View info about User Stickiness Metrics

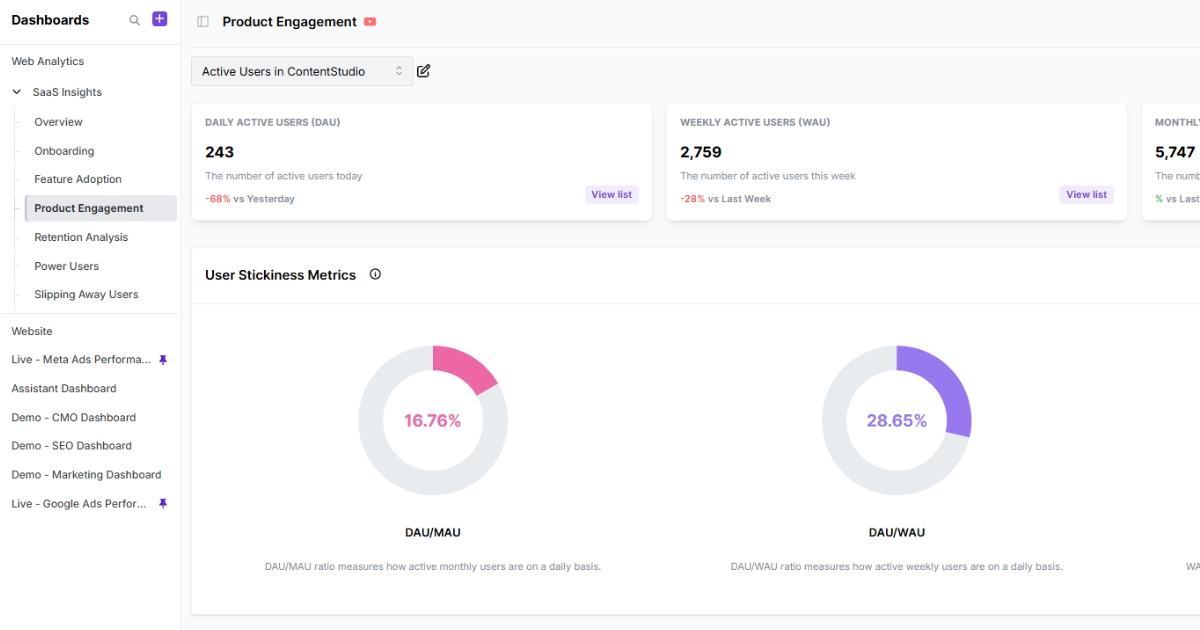point(375,273)
